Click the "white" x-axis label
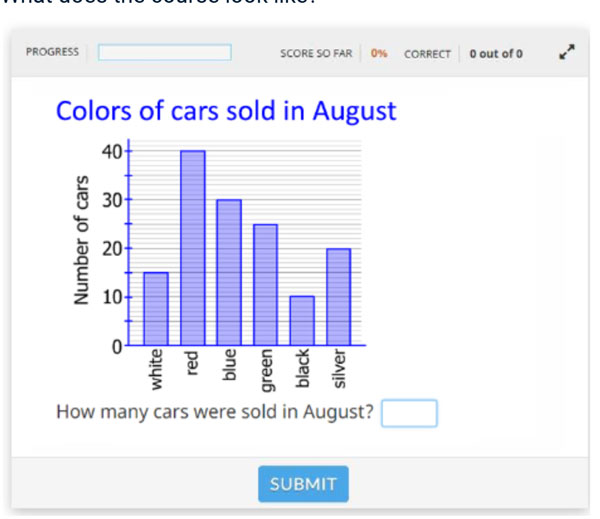 pos(156,369)
